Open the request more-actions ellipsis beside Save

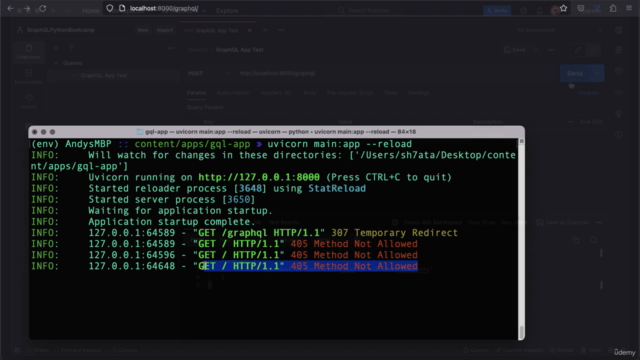551,50
